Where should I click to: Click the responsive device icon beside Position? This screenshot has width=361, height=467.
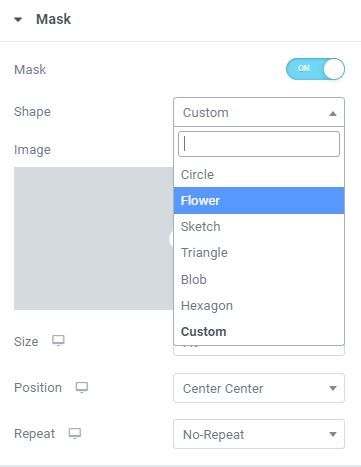coord(82,387)
